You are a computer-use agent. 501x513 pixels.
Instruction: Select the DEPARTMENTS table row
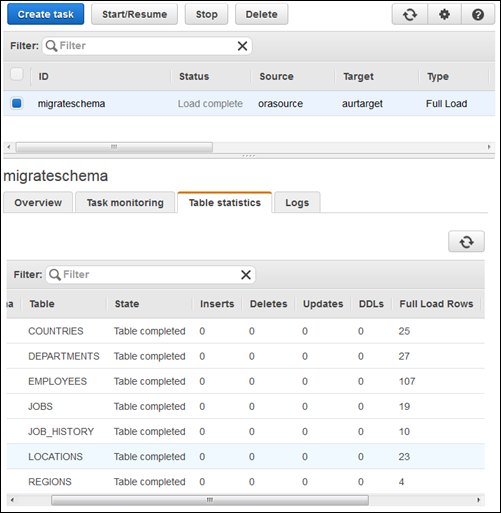pos(245,356)
